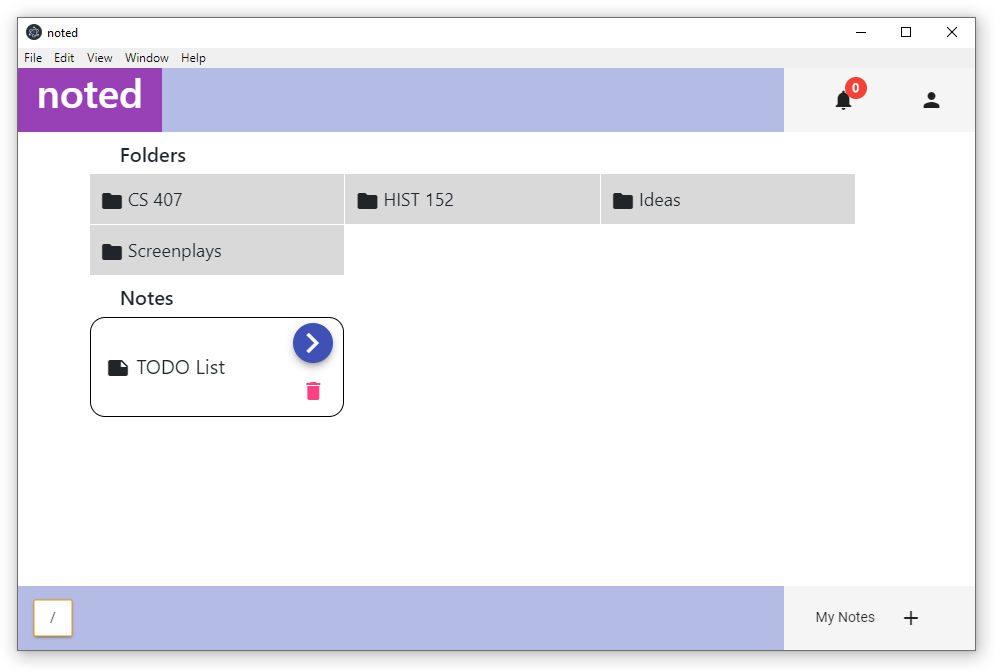Click the Ideas folder icon

622,201
